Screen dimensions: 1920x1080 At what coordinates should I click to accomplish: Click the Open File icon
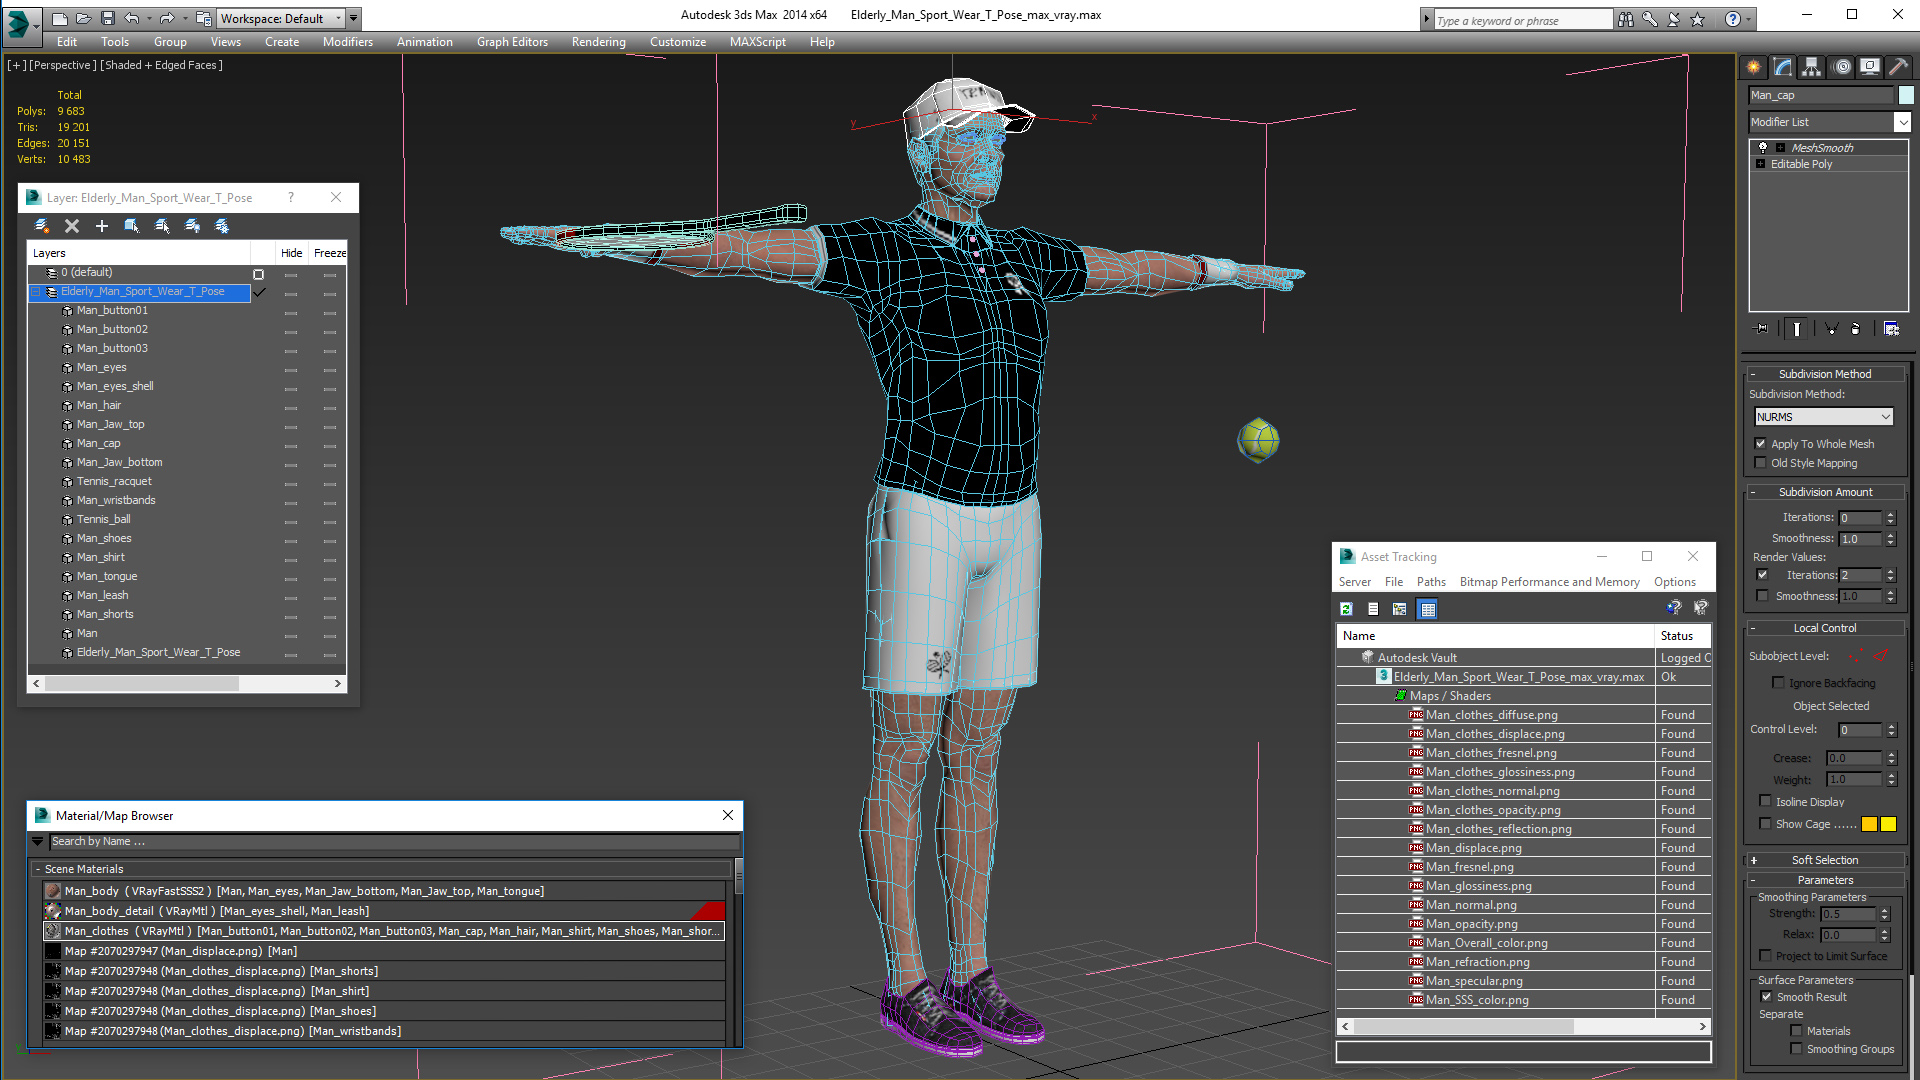click(84, 18)
